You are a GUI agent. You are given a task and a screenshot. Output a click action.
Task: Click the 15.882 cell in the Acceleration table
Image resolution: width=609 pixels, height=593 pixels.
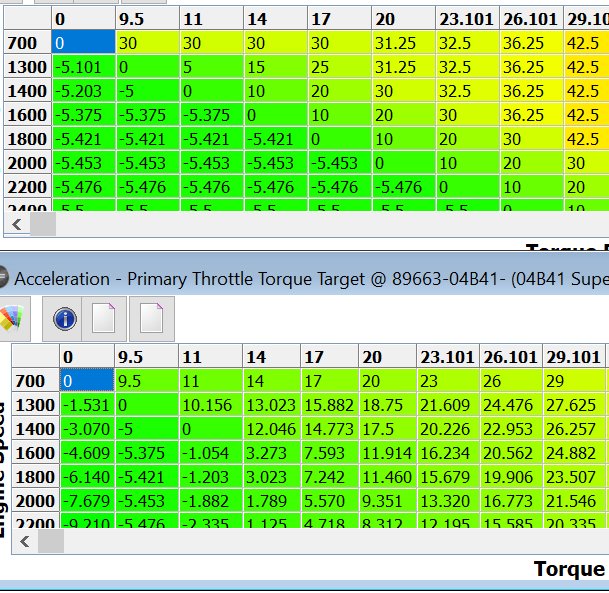click(329, 405)
